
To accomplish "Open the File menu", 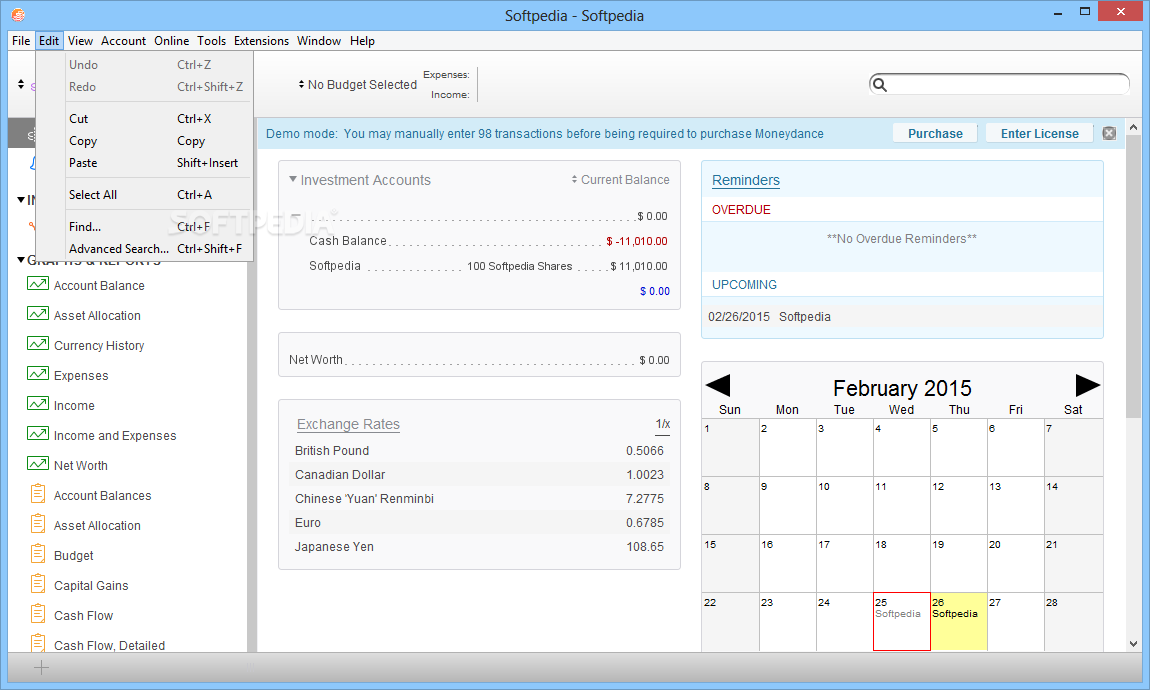I will click(x=21, y=41).
